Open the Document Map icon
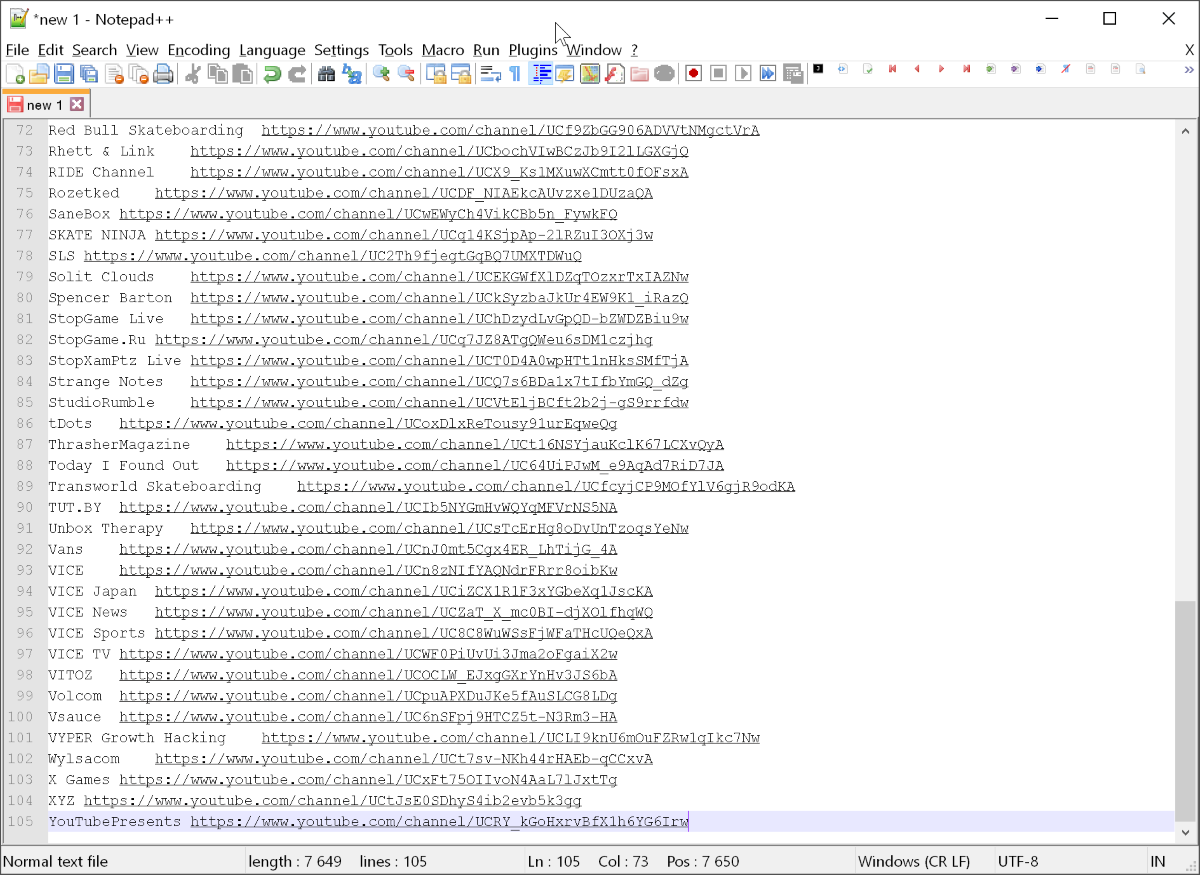The image size is (1200, 875). (590, 73)
